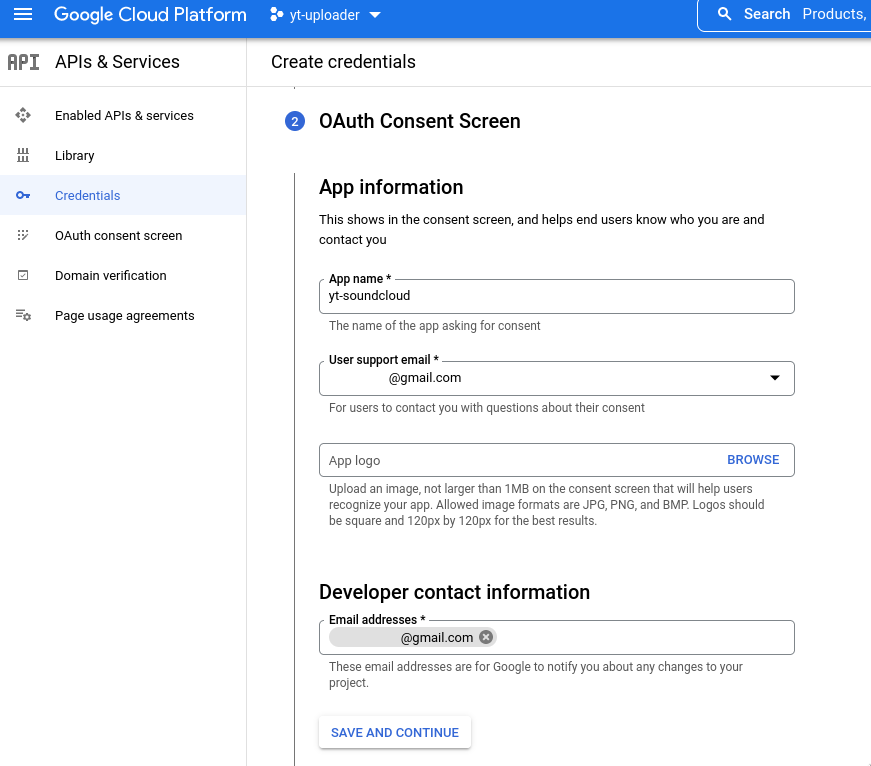
Task: Click the API logo icon
Action: (x=23, y=62)
